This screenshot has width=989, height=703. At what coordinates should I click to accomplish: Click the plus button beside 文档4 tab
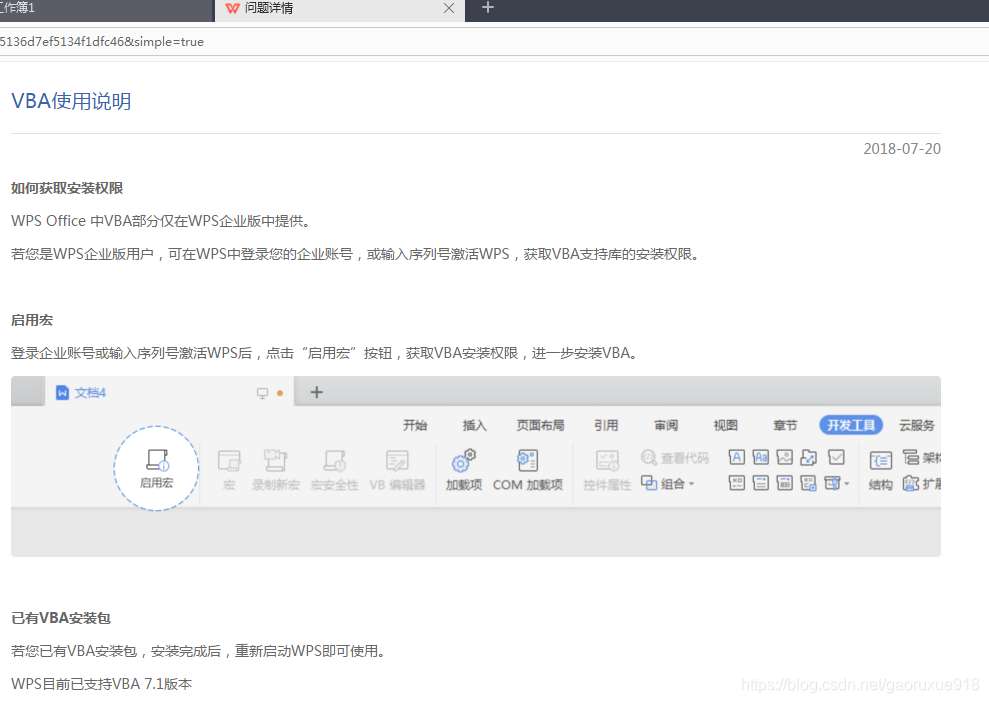(x=317, y=392)
